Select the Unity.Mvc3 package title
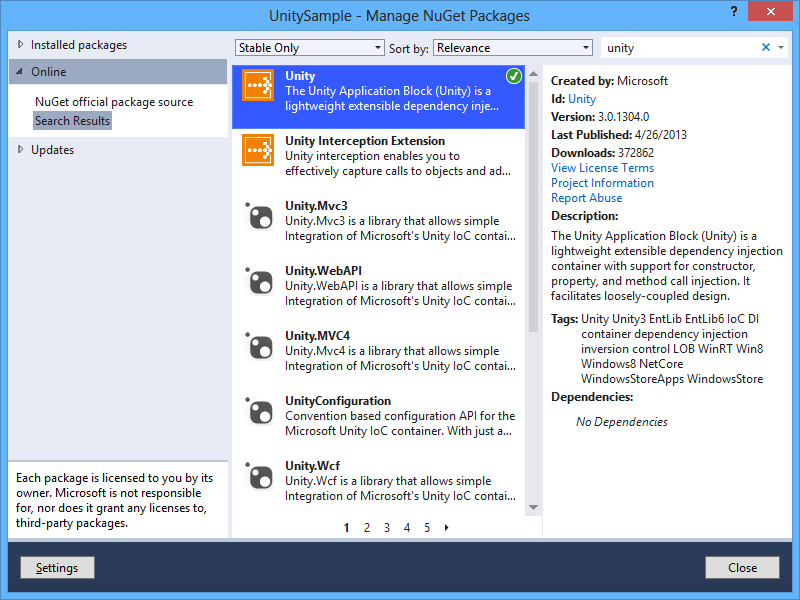Image resolution: width=800 pixels, height=600 pixels. click(316, 206)
